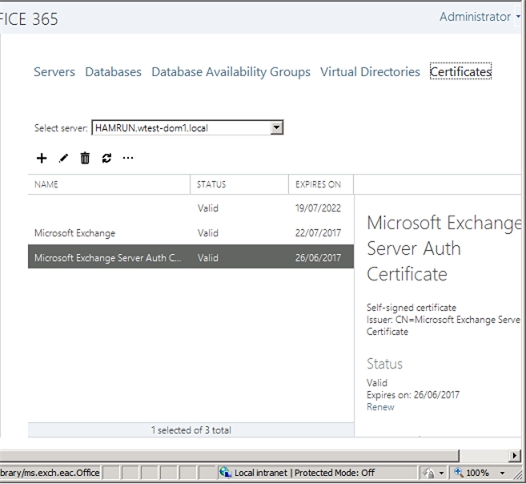Select the unnamed certificate expiring 19/07/2022
This screenshot has height=484, width=526.
[191, 208]
